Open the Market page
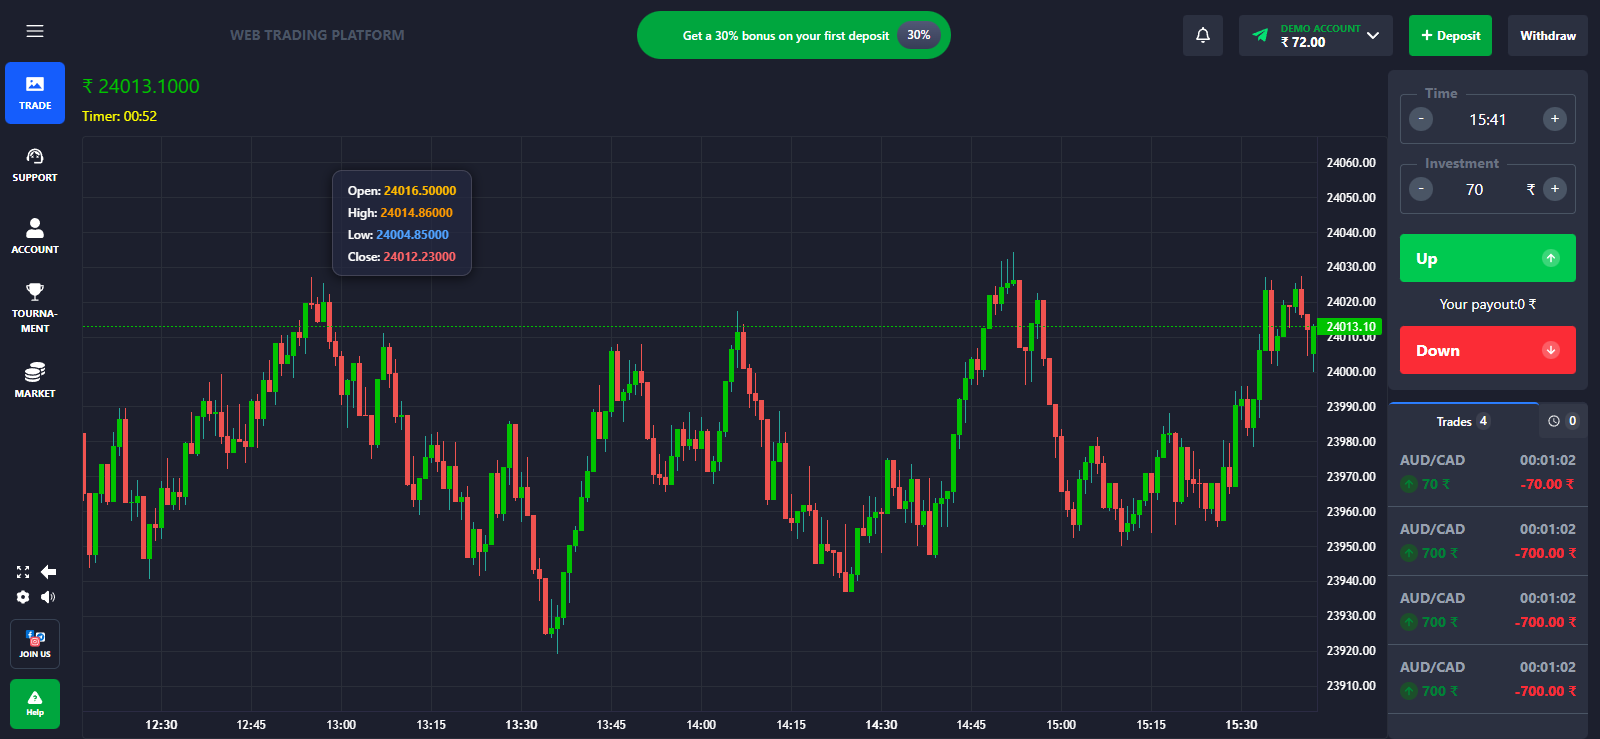 pos(35,380)
